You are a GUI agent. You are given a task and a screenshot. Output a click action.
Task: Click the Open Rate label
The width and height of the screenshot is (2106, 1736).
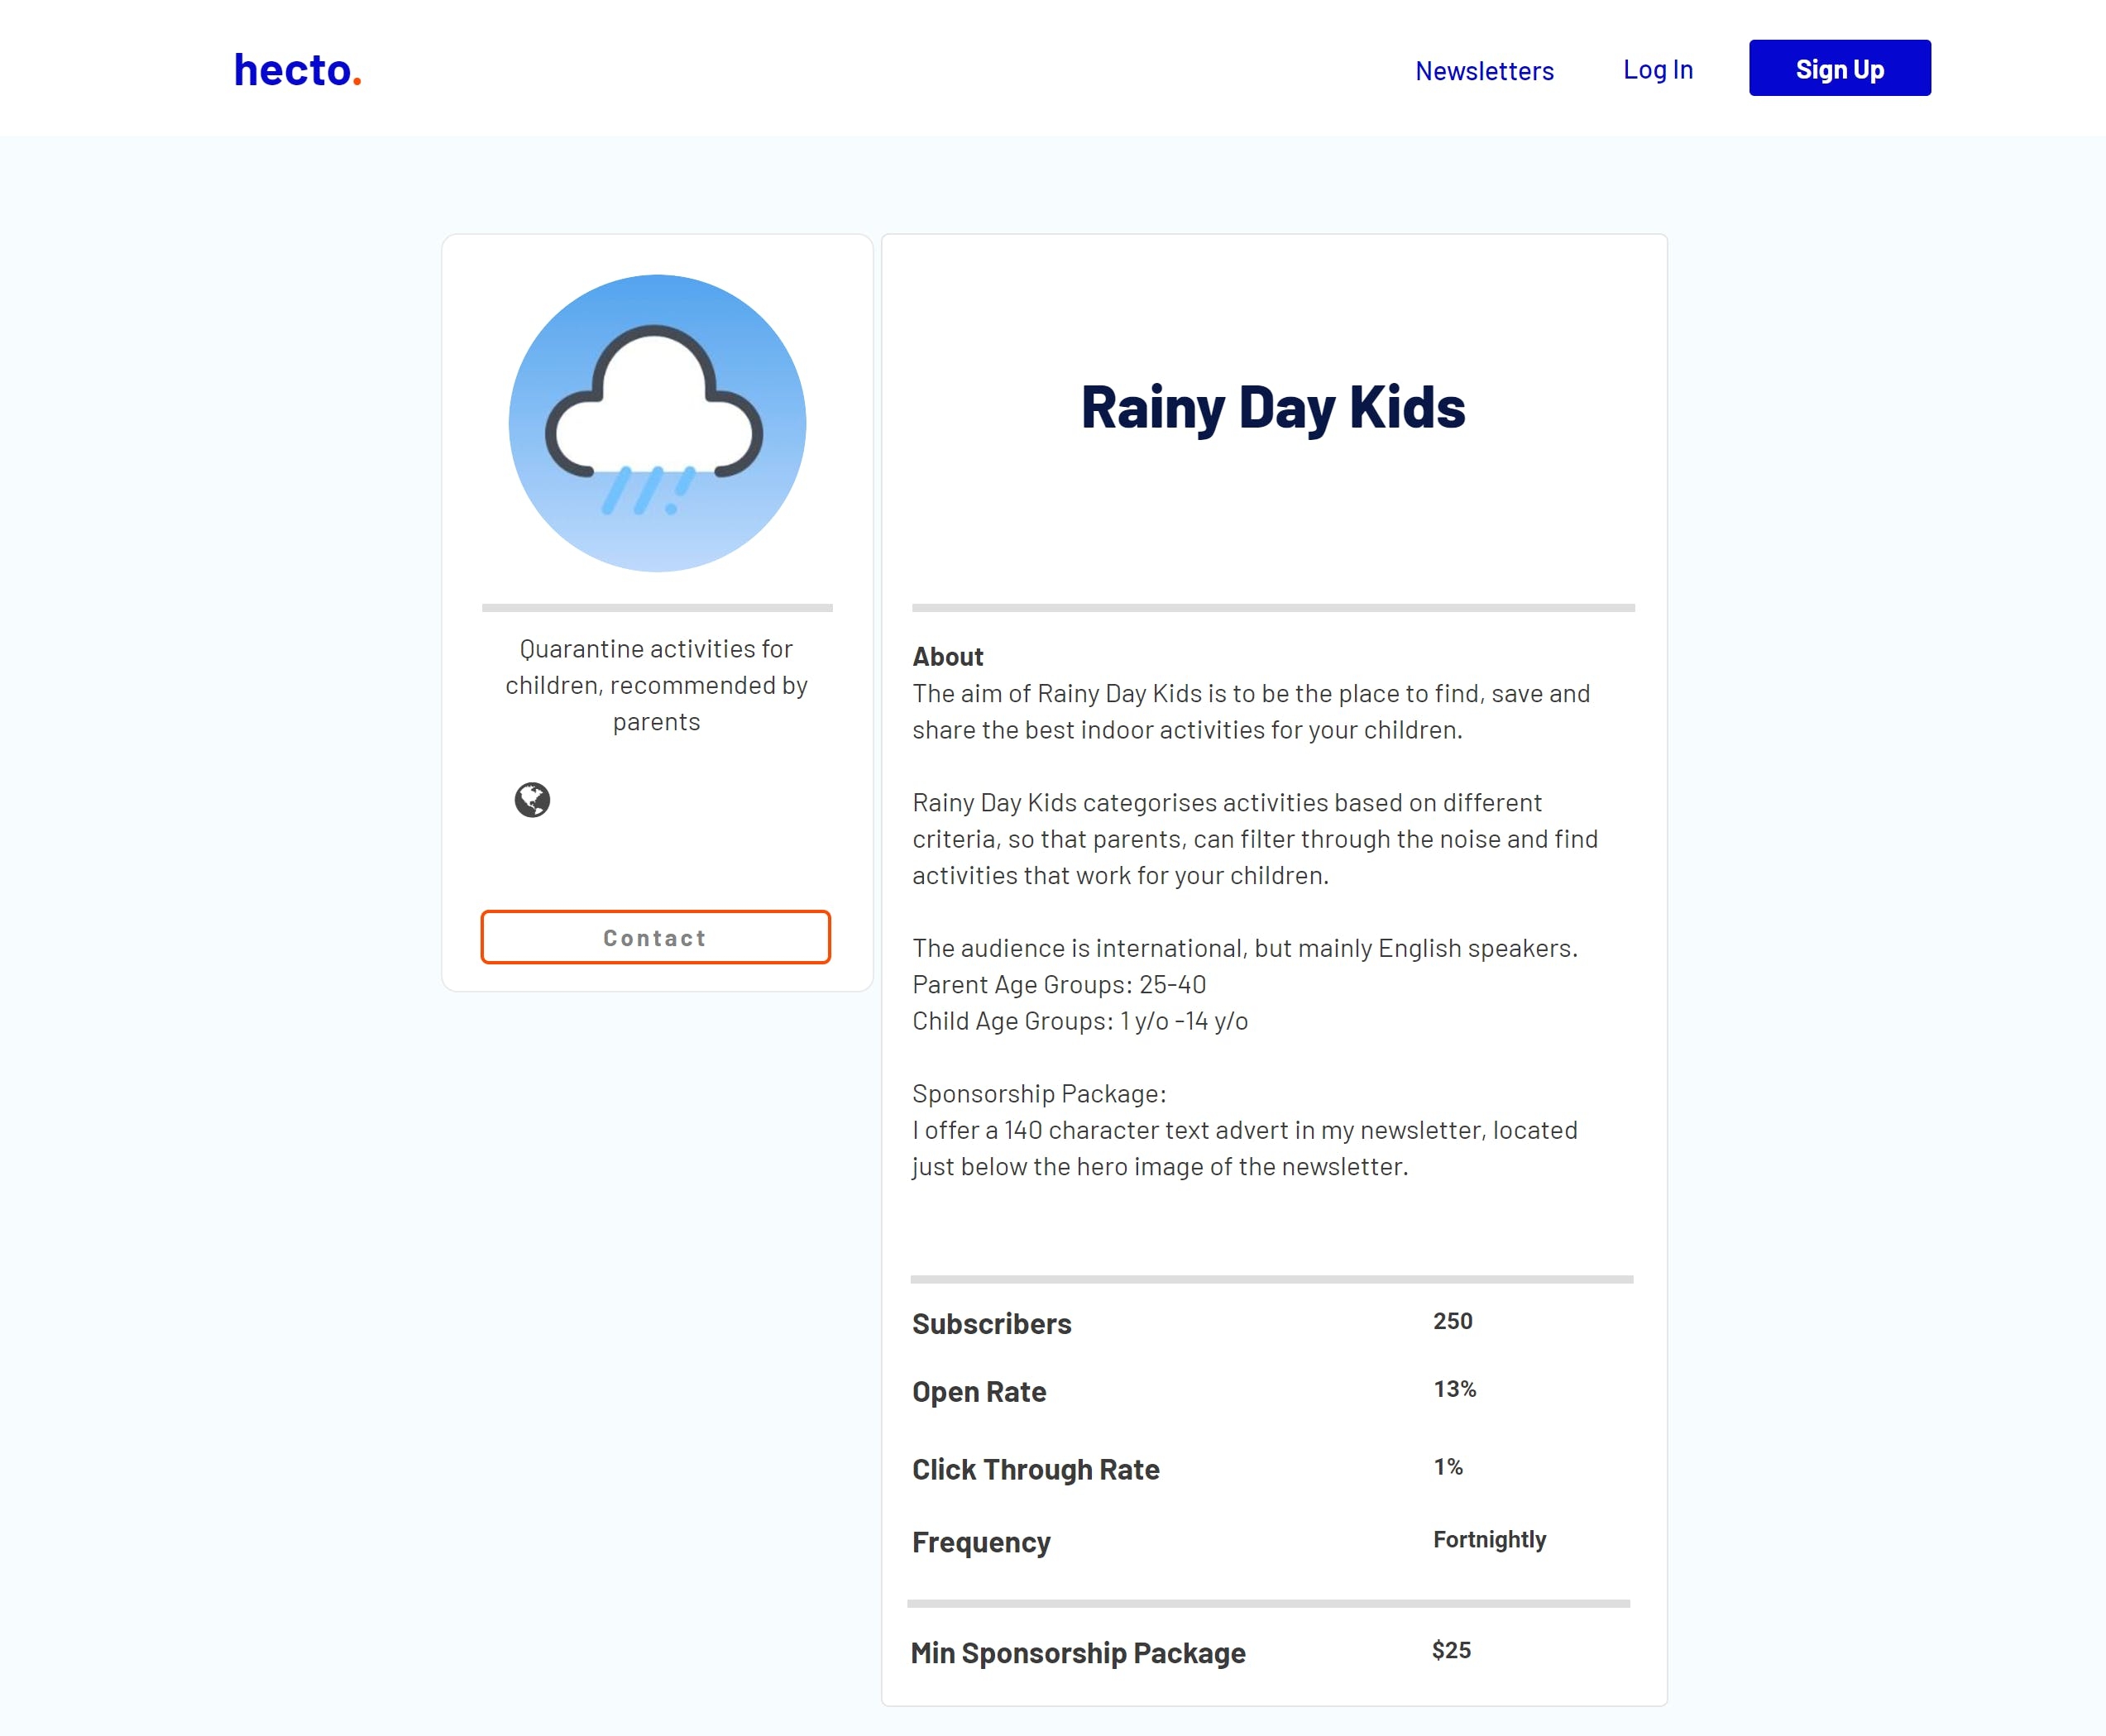point(978,1391)
